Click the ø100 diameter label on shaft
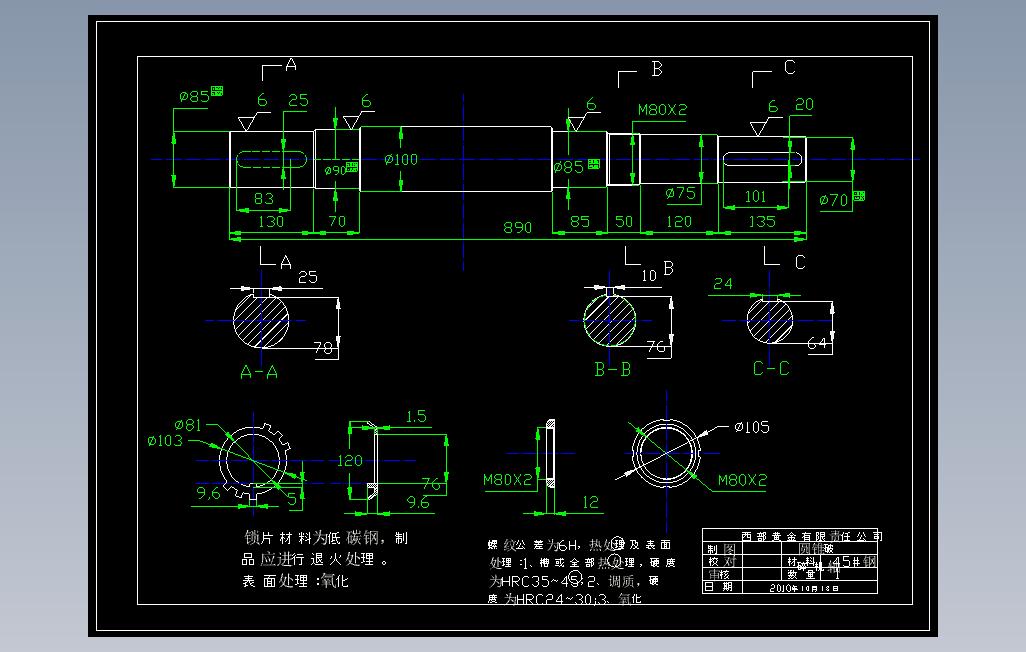The width and height of the screenshot is (1026, 652). 401,159
